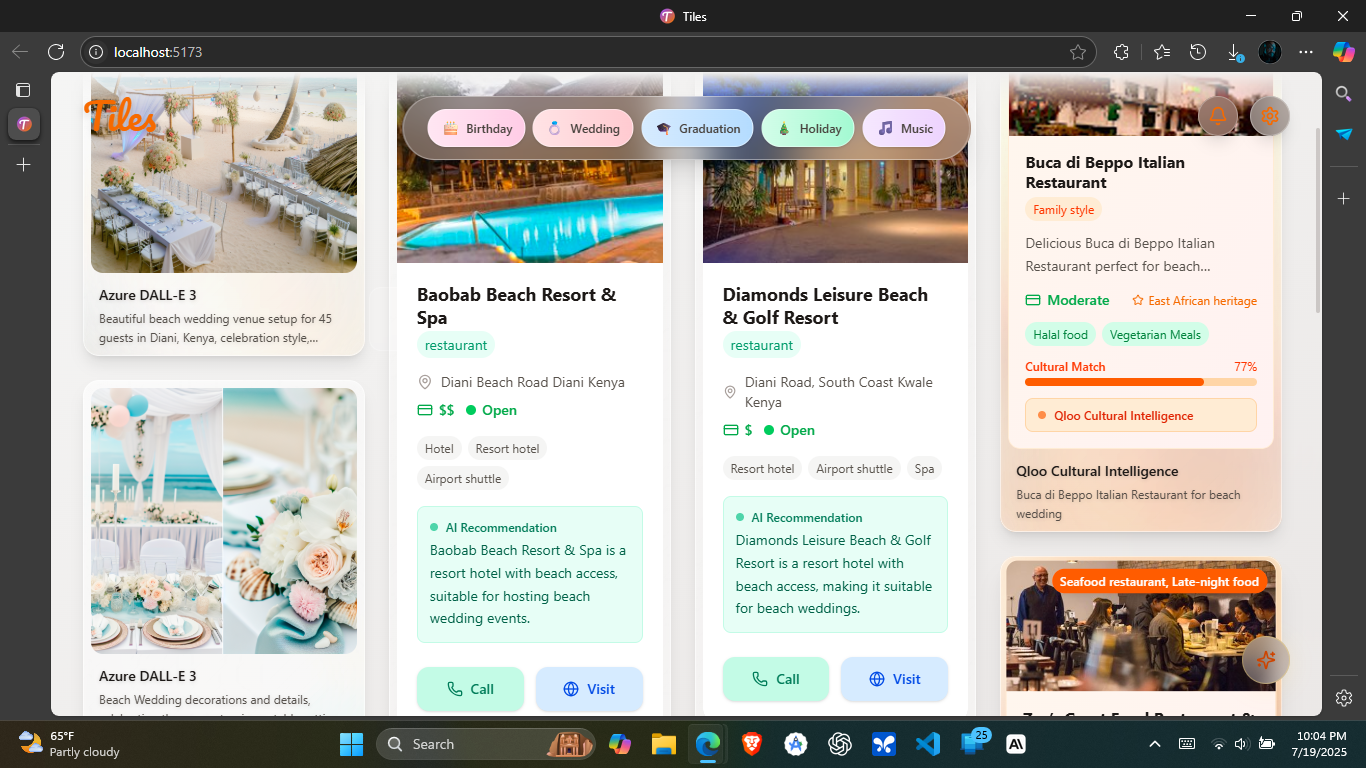Show hidden system tray icons chevron
The width and height of the screenshot is (1366, 768).
pos(1155,744)
